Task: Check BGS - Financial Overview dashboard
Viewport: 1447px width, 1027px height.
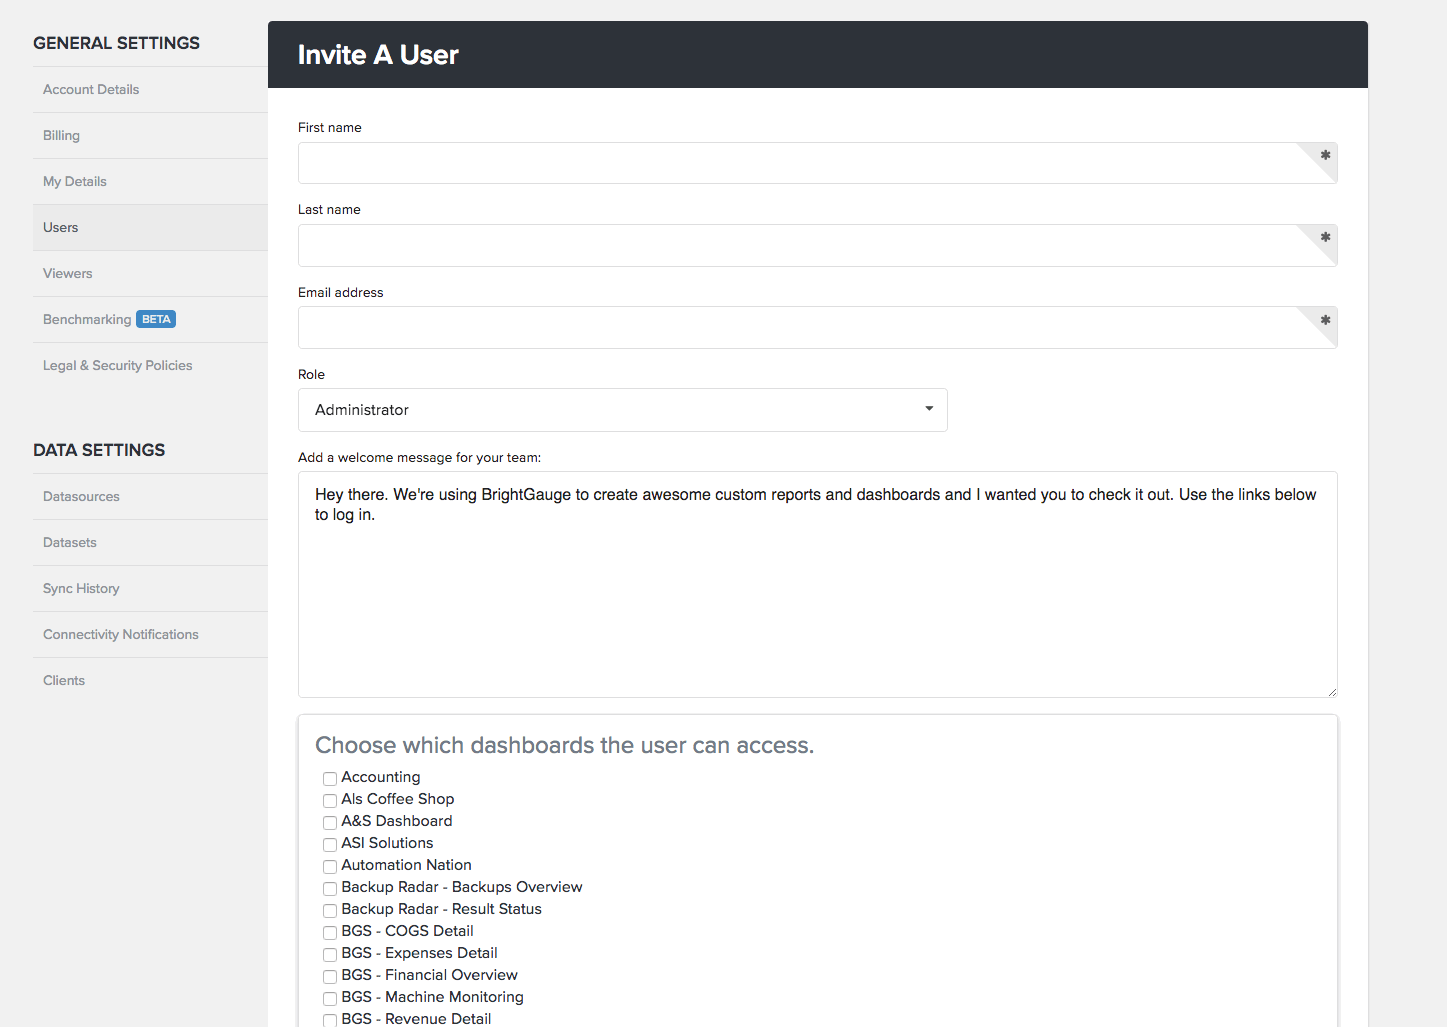Action: point(330,976)
